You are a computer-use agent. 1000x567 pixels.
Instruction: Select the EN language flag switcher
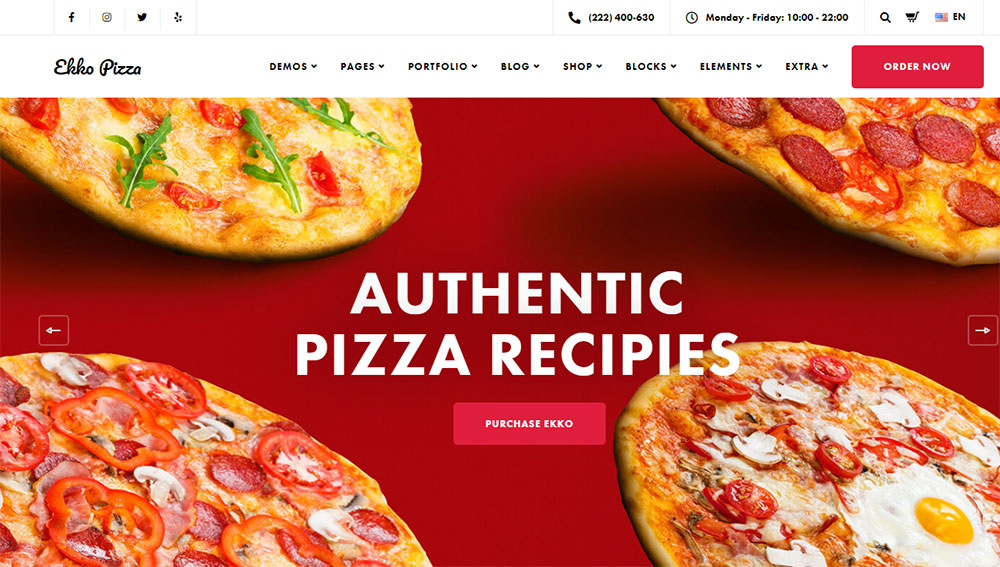(x=950, y=17)
